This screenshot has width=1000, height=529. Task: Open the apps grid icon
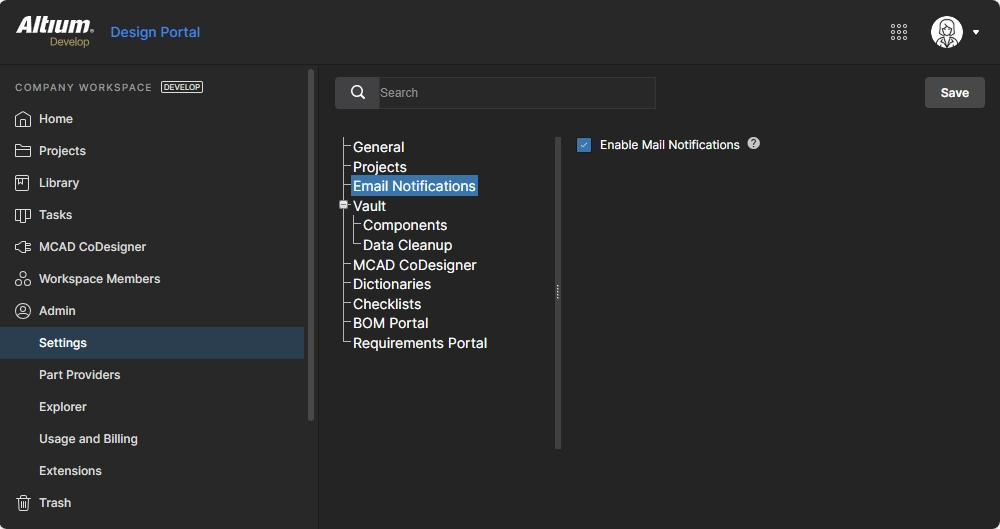coord(899,32)
